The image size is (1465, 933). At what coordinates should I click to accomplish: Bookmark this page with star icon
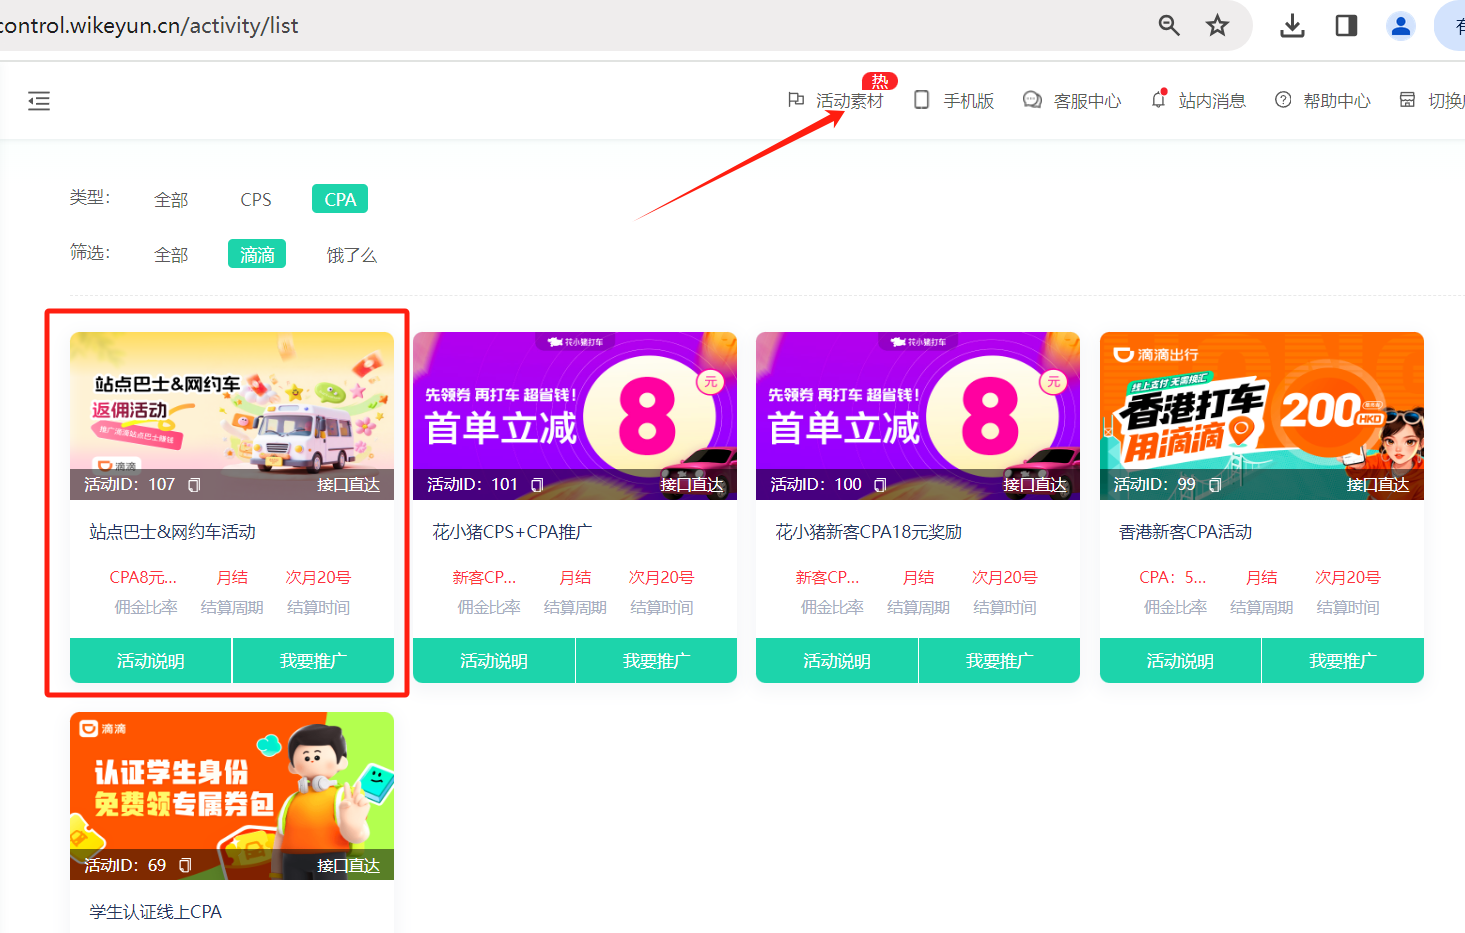click(1217, 25)
